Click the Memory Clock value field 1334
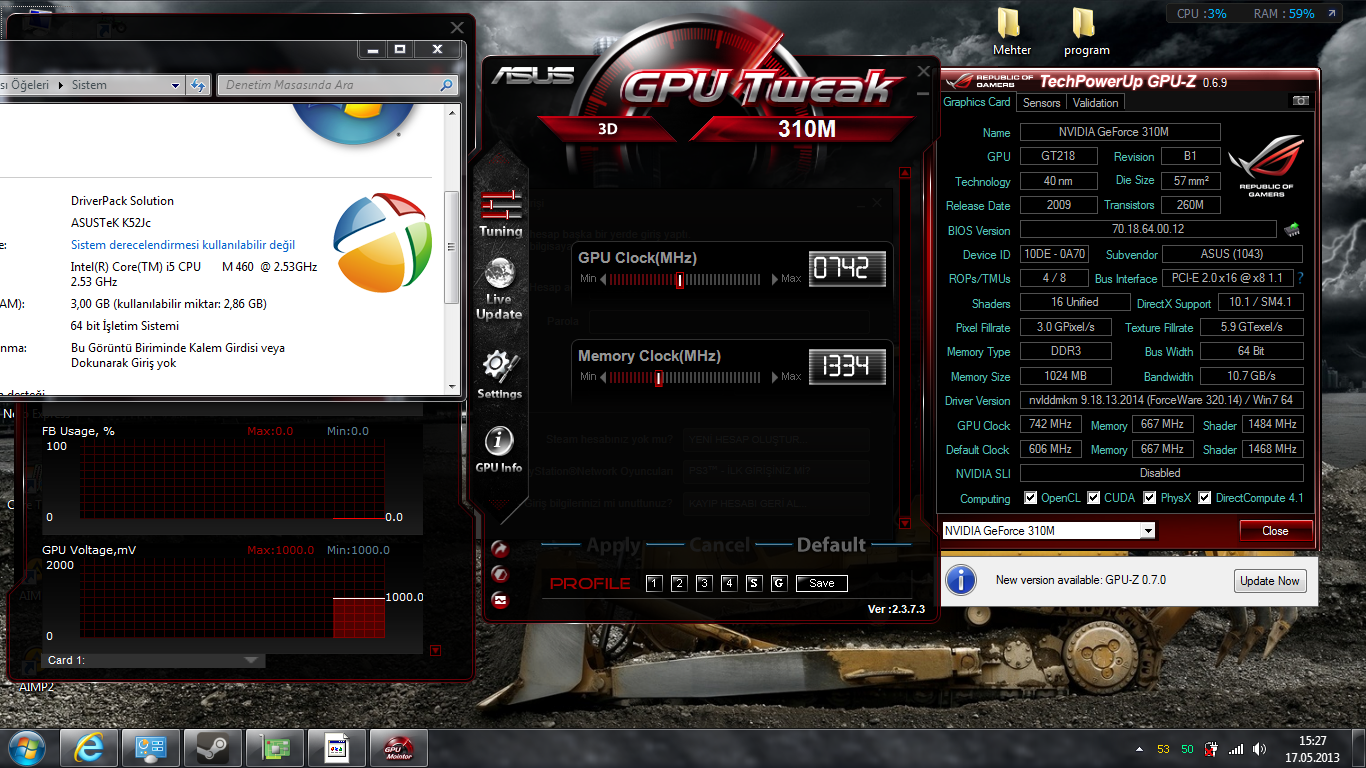 click(847, 367)
